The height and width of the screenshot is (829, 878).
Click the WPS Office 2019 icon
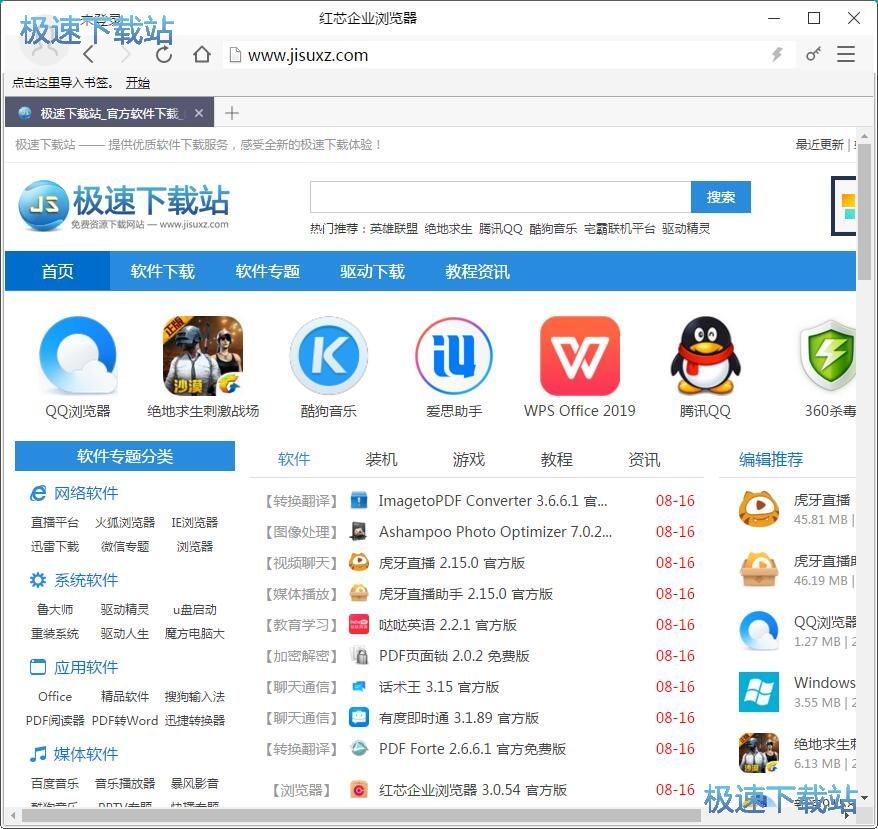point(579,357)
